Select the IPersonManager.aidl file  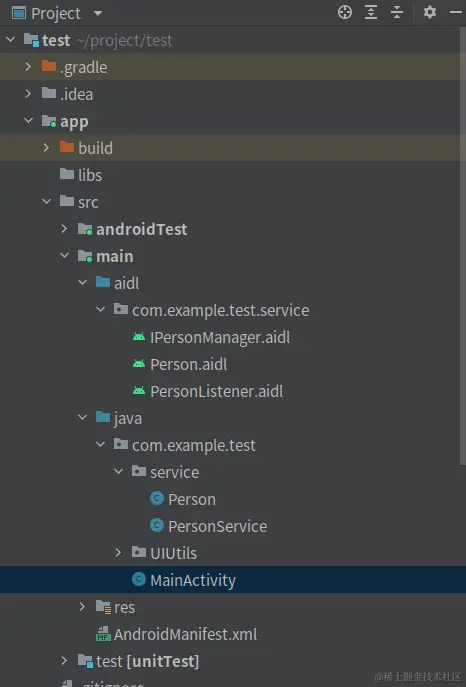pos(212,337)
